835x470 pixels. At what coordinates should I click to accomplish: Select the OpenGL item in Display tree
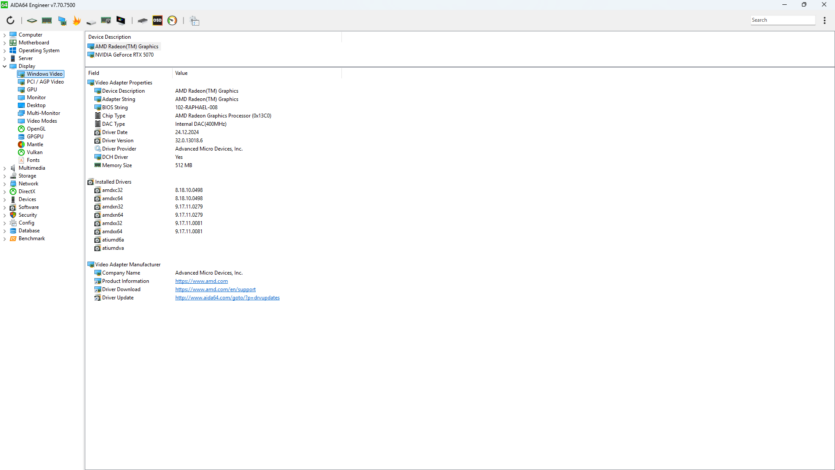click(35, 129)
